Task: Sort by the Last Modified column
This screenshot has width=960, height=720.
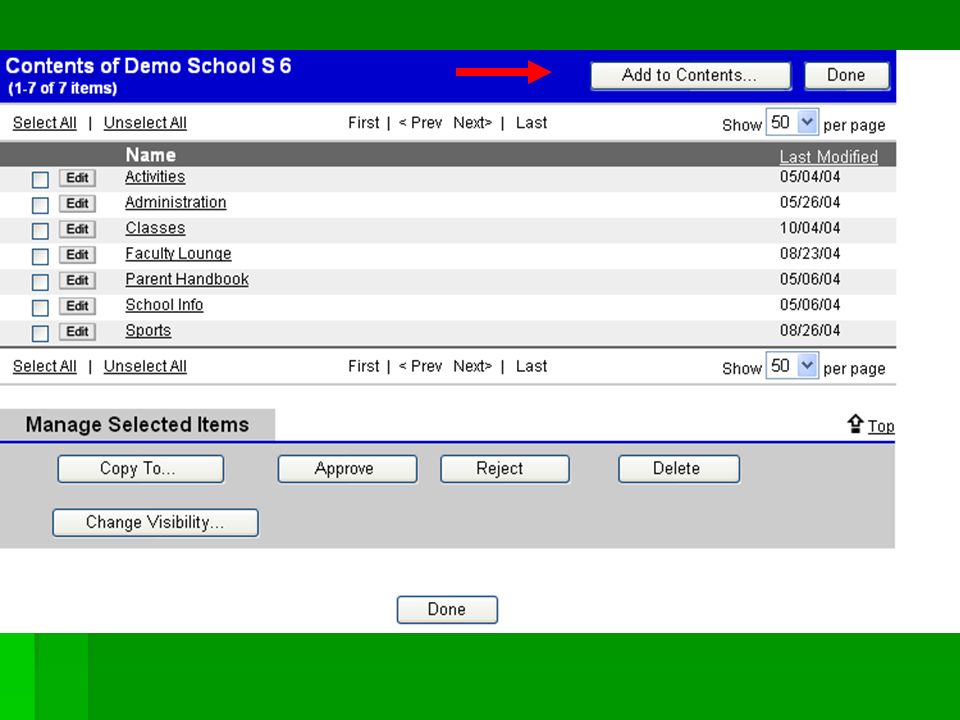Action: [828, 157]
